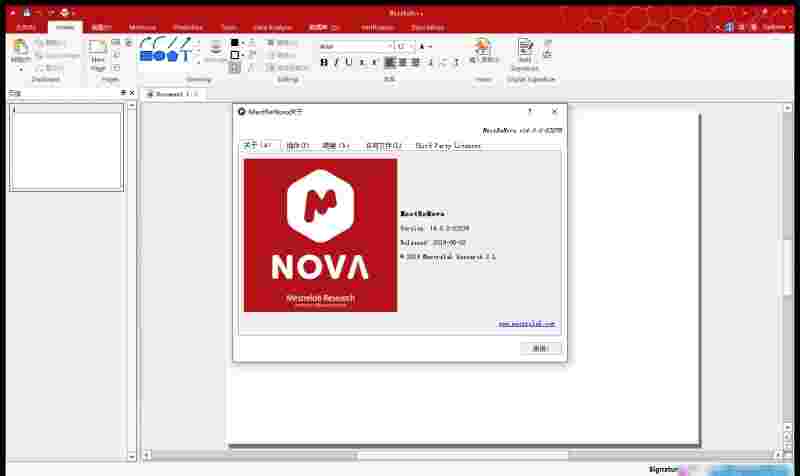Toggle Italic formatting

pos(336,62)
